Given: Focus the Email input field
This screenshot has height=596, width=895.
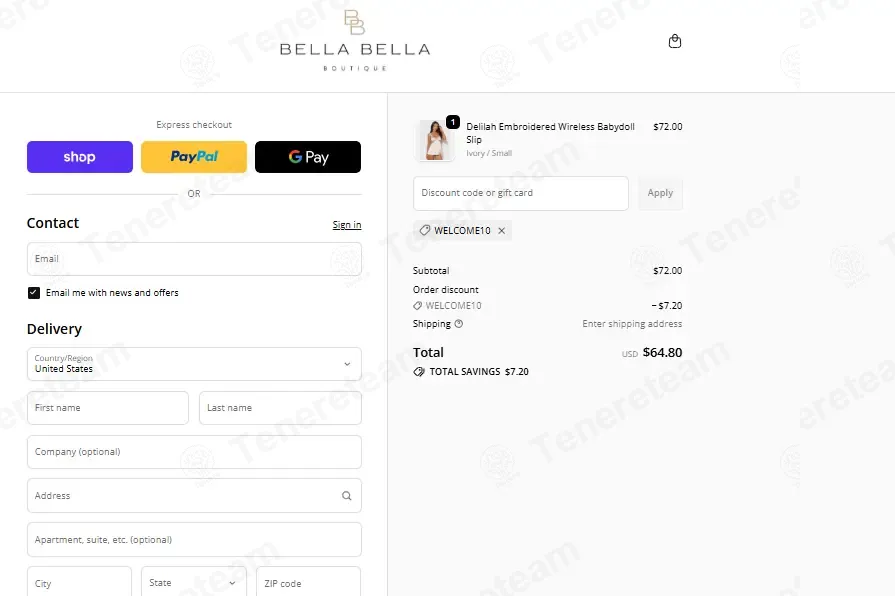Looking at the screenshot, I should click(194, 259).
